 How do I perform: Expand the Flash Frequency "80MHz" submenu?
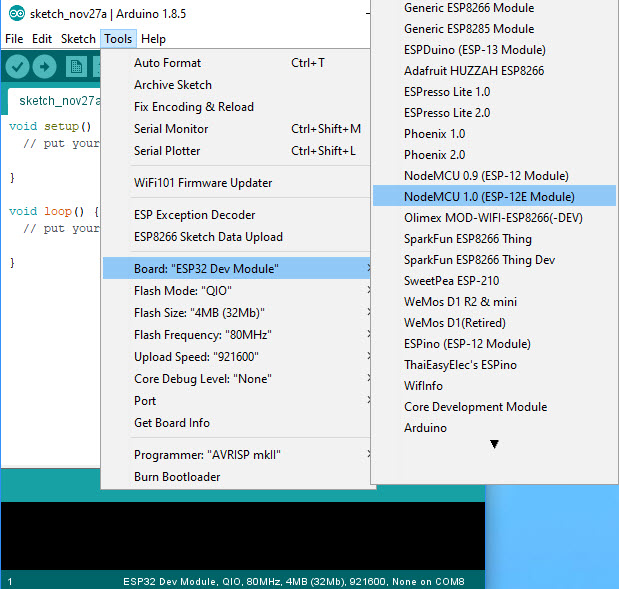(x=236, y=335)
